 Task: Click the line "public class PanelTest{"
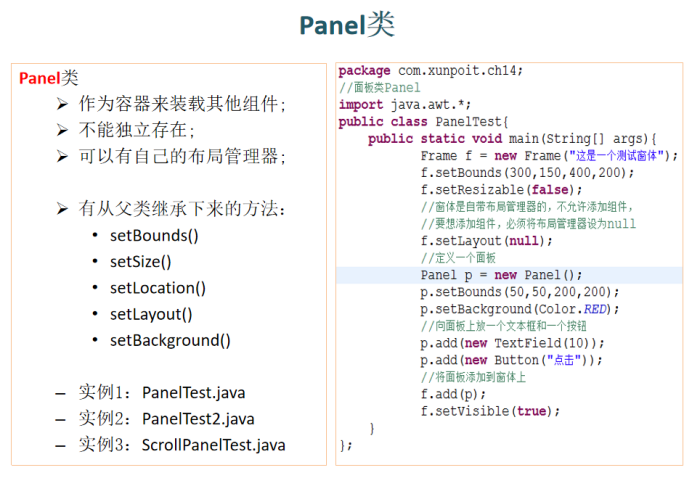pyautogui.click(x=424, y=121)
